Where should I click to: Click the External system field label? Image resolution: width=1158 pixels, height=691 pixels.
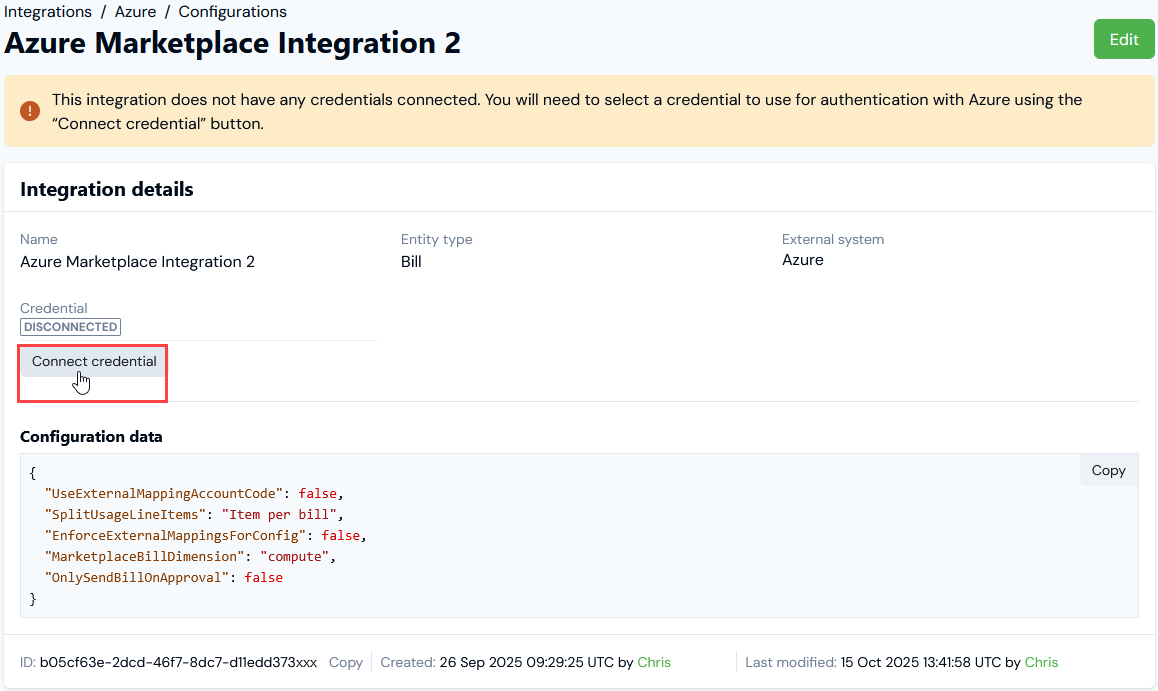[x=833, y=239]
